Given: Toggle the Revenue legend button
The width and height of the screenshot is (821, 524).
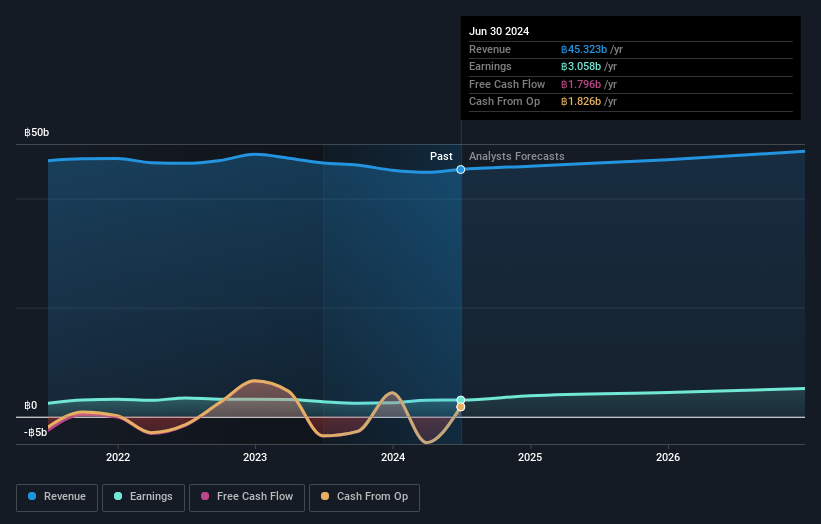Looking at the screenshot, I should 57,497.
